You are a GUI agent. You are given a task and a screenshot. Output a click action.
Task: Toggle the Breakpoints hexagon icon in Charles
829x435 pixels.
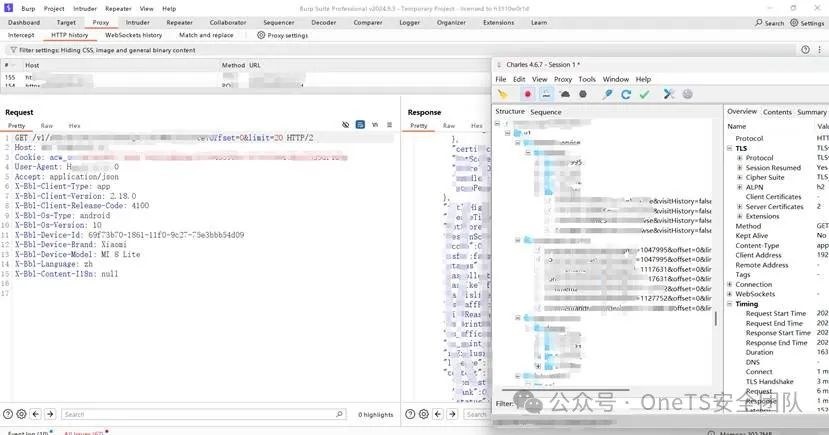coord(583,95)
